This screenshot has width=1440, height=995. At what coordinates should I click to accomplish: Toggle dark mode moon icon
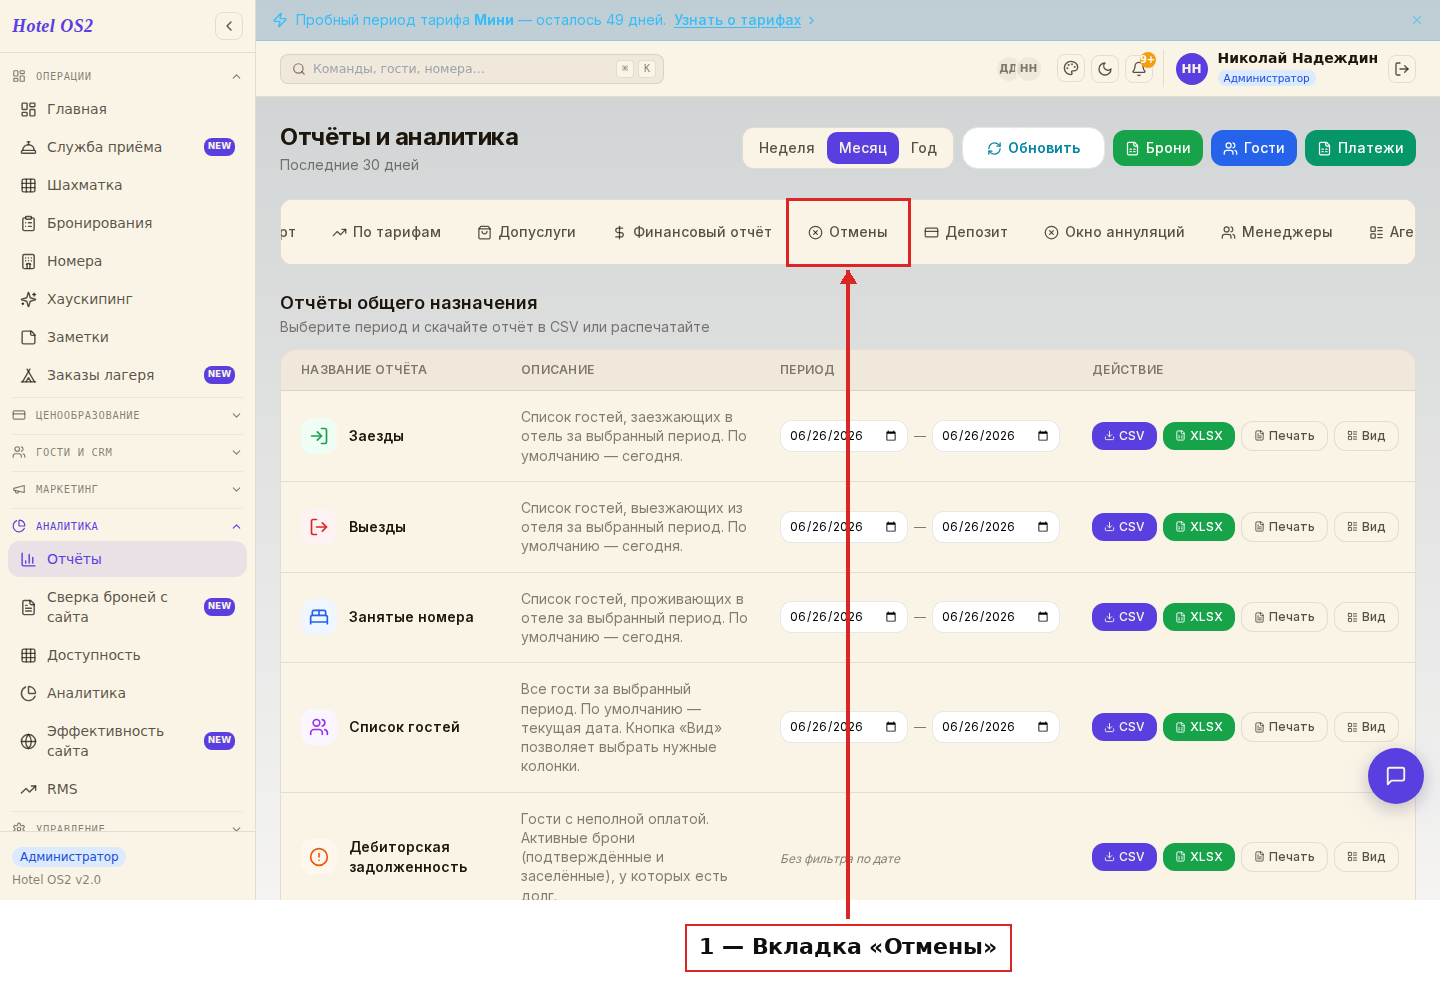[1105, 69]
